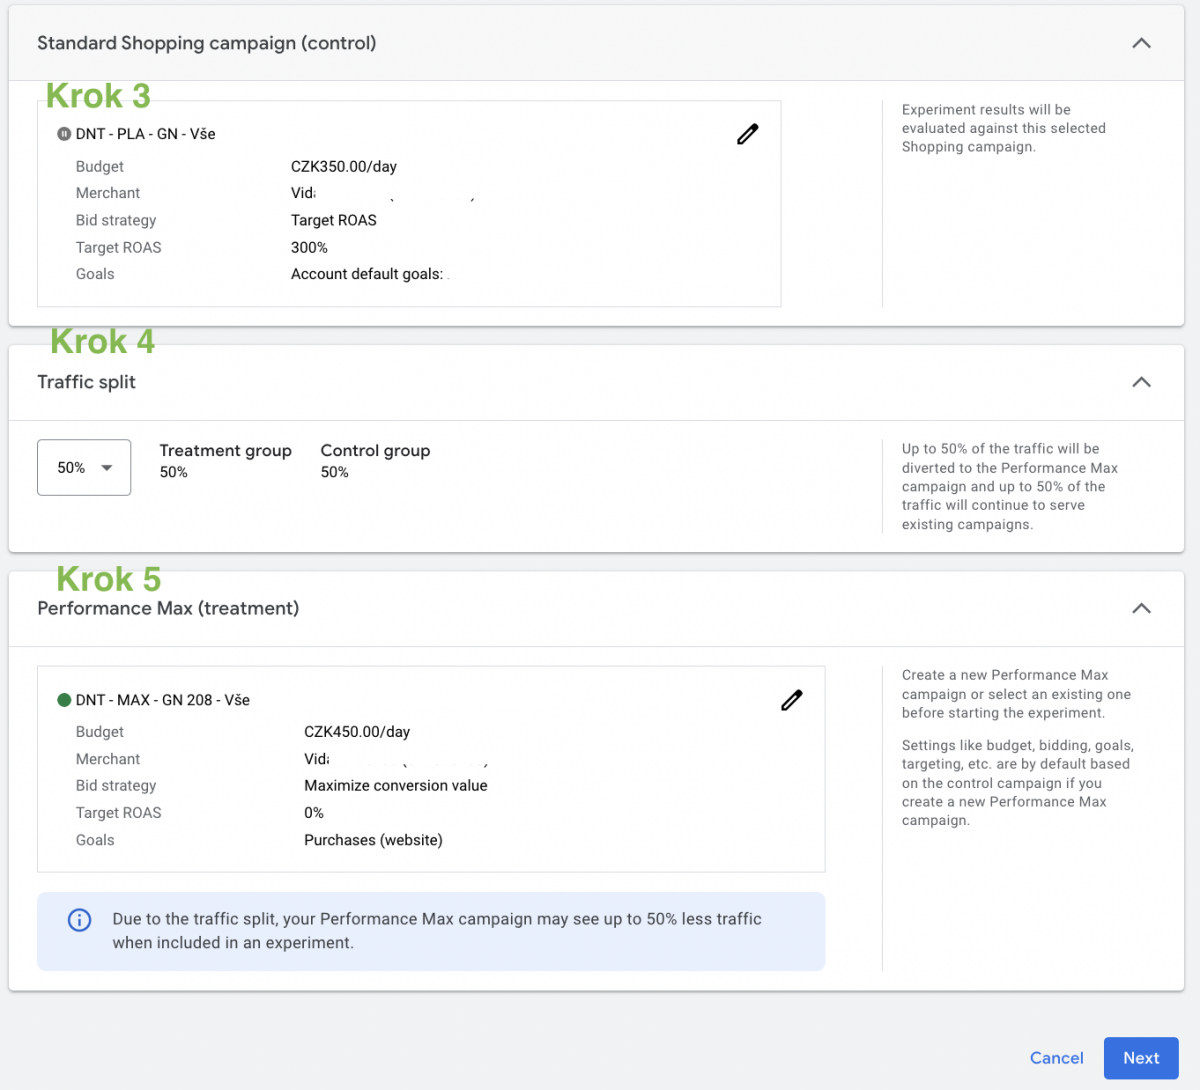Select campaign name DNT - PLA - GN - Vše
This screenshot has height=1090, width=1200.
(146, 134)
